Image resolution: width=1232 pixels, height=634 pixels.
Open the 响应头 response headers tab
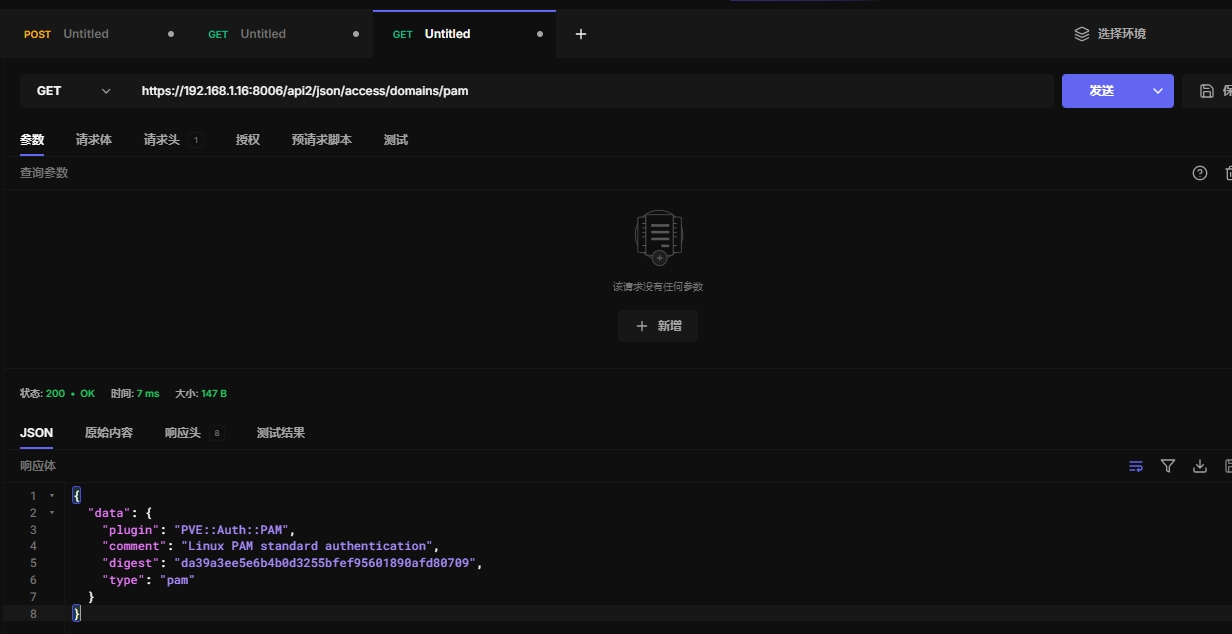[x=183, y=433]
